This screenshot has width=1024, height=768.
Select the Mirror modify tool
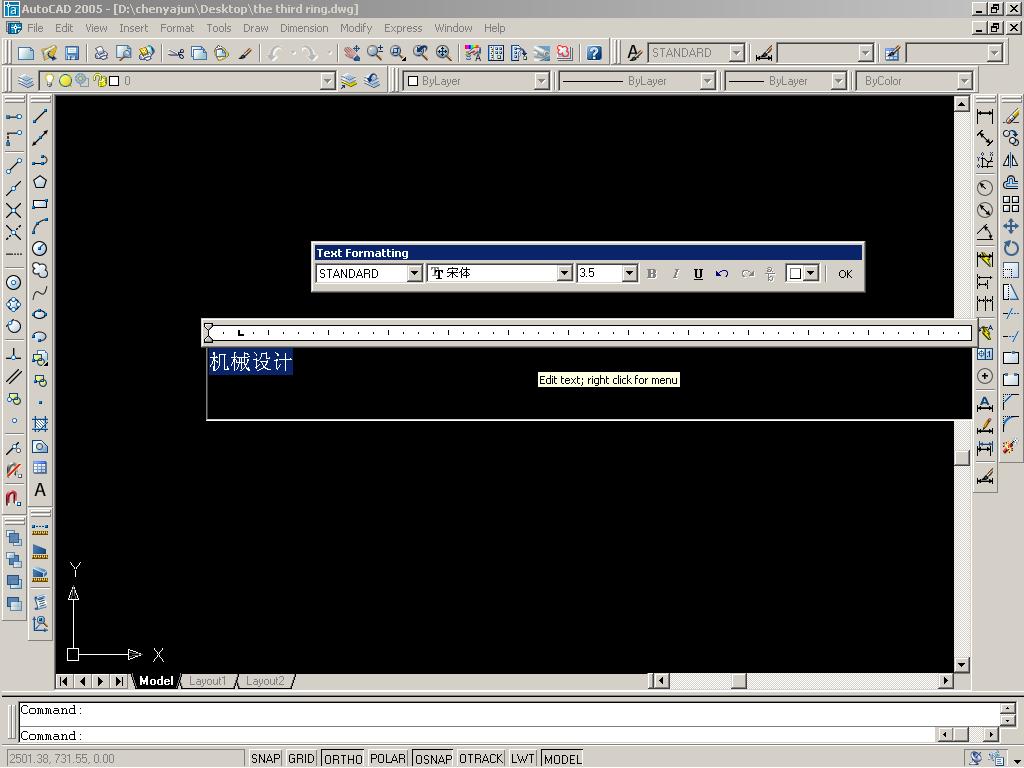click(1011, 160)
